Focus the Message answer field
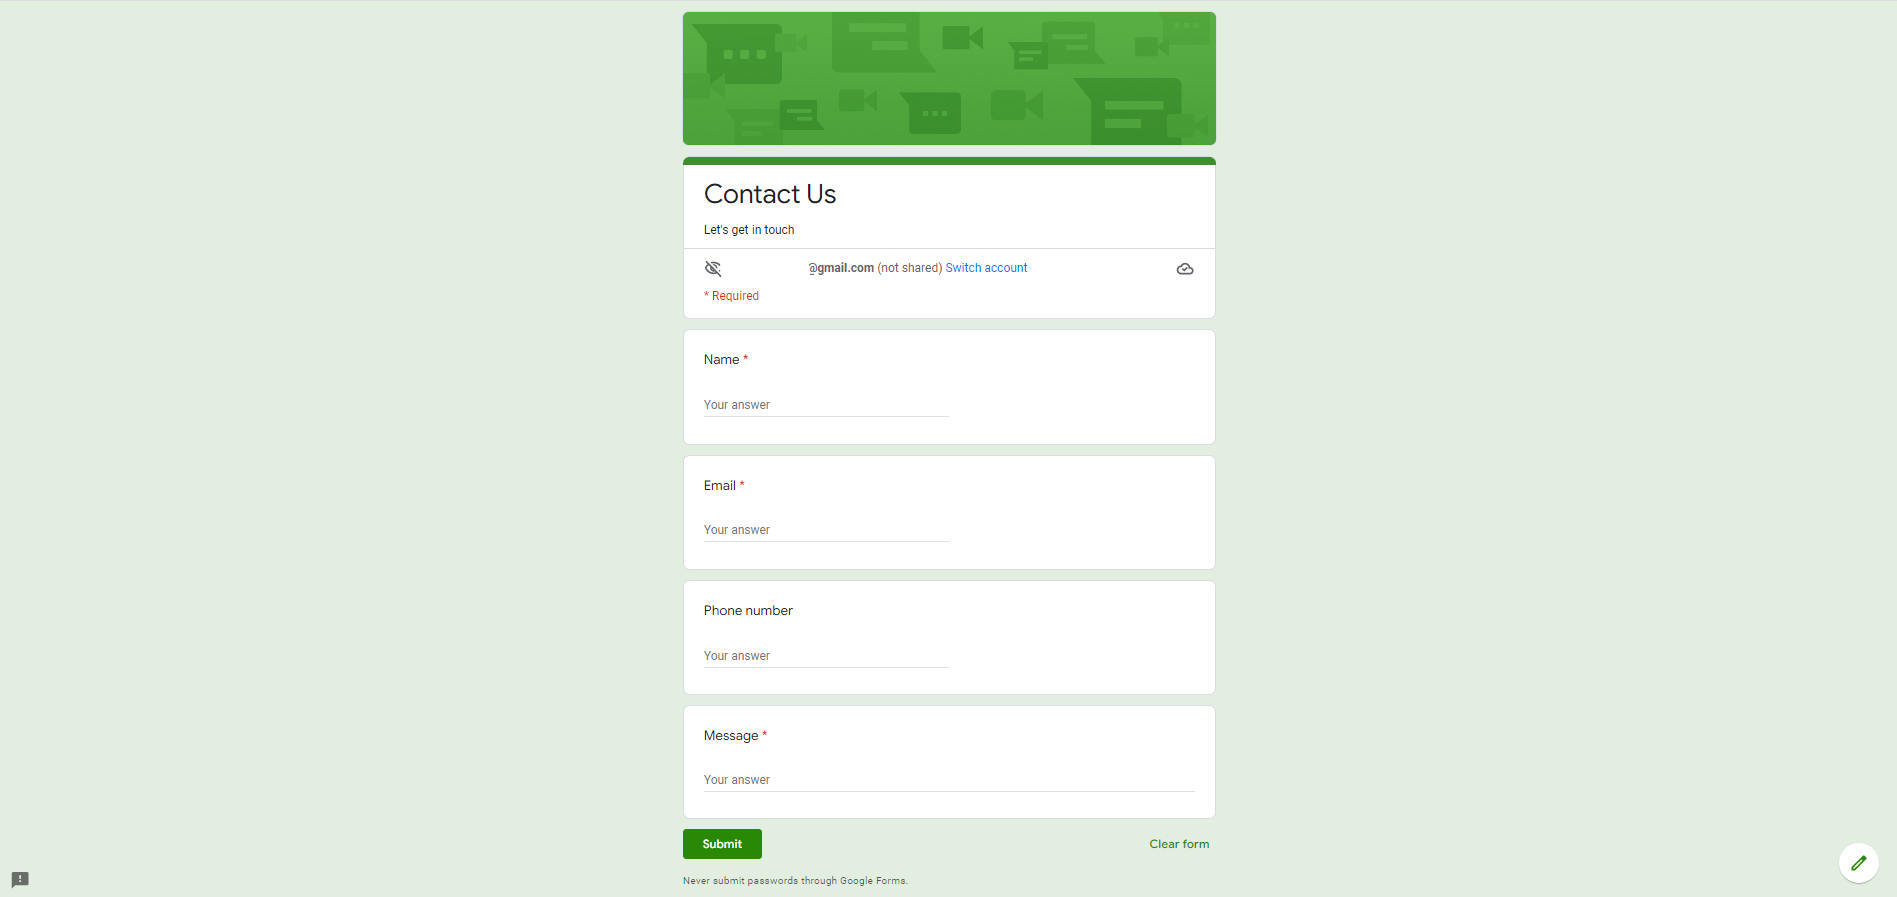Image resolution: width=1897 pixels, height=897 pixels. tap(949, 780)
